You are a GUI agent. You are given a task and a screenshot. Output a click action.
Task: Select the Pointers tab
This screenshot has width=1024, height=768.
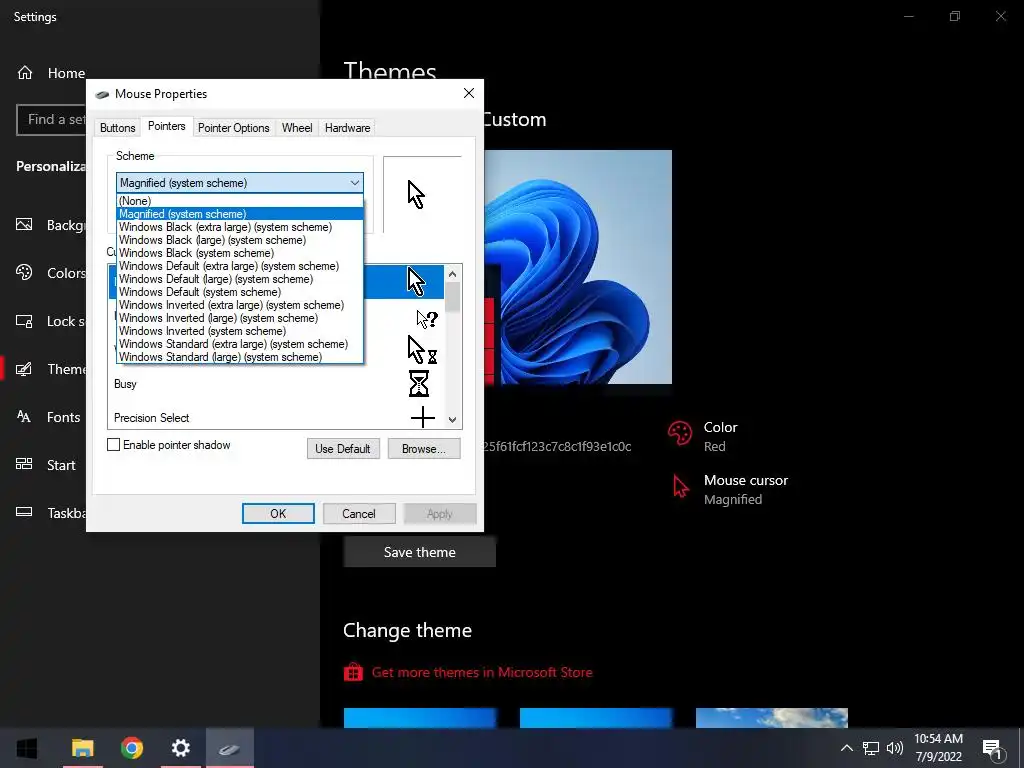167,126
